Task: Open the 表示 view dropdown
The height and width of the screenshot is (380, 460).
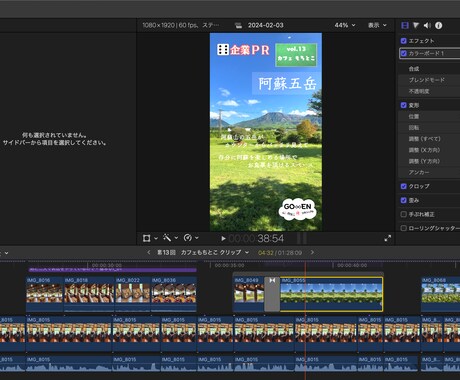Action: pyautogui.click(x=377, y=25)
